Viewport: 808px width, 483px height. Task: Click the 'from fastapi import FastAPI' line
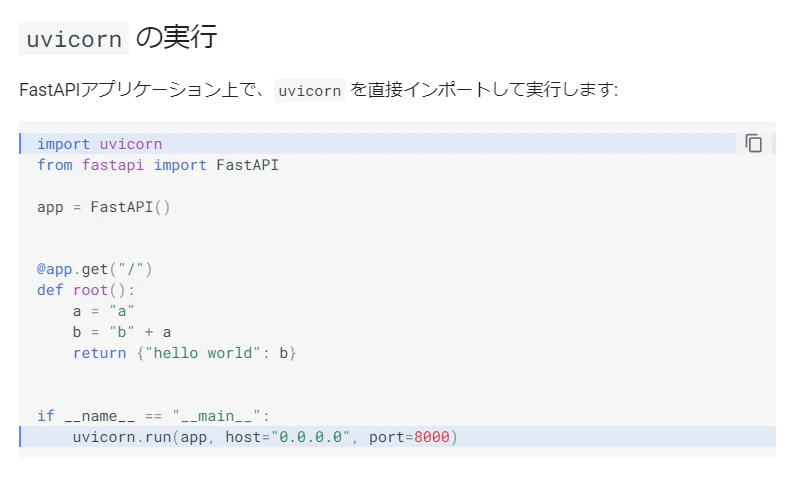tap(158, 165)
